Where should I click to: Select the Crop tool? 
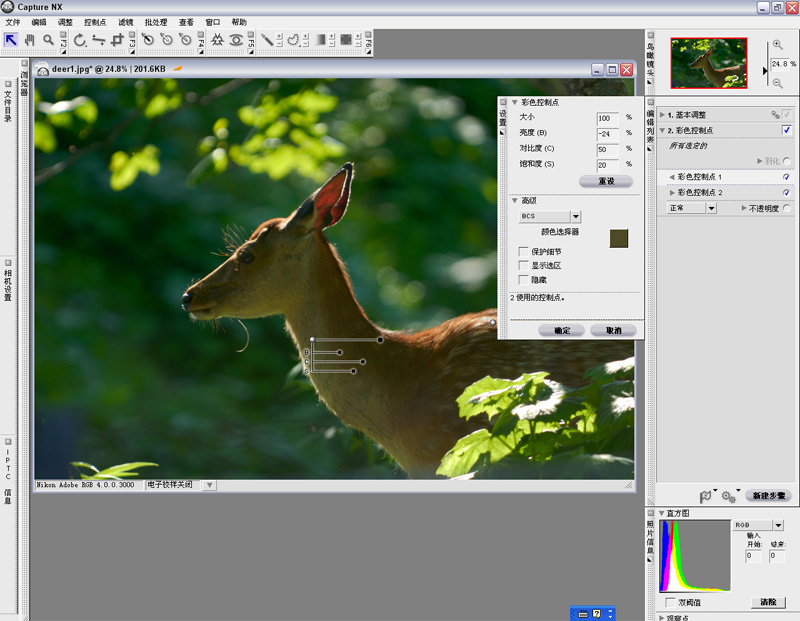(117, 40)
